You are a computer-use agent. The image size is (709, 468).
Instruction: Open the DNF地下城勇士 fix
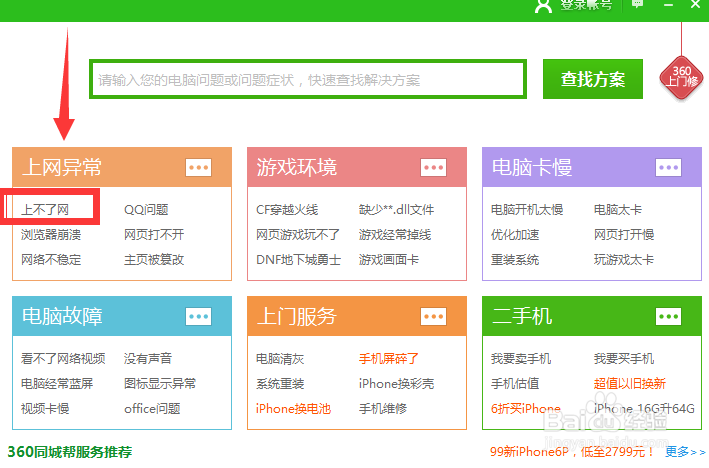tap(298, 260)
